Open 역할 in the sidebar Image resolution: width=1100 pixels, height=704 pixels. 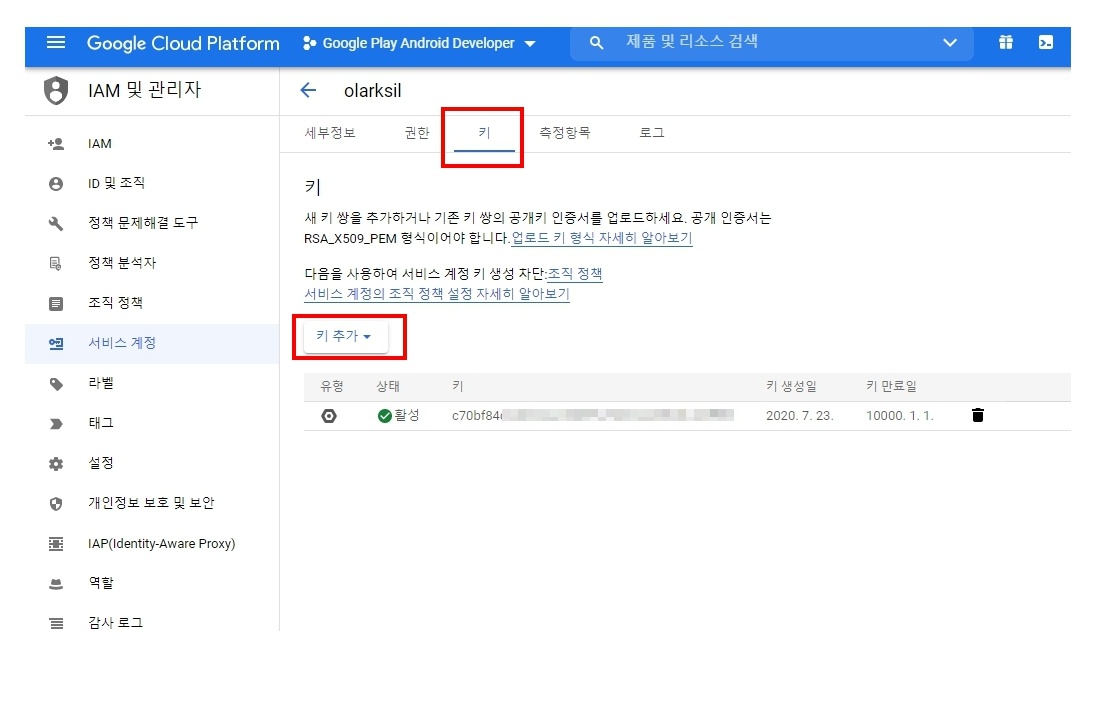[x=101, y=583]
